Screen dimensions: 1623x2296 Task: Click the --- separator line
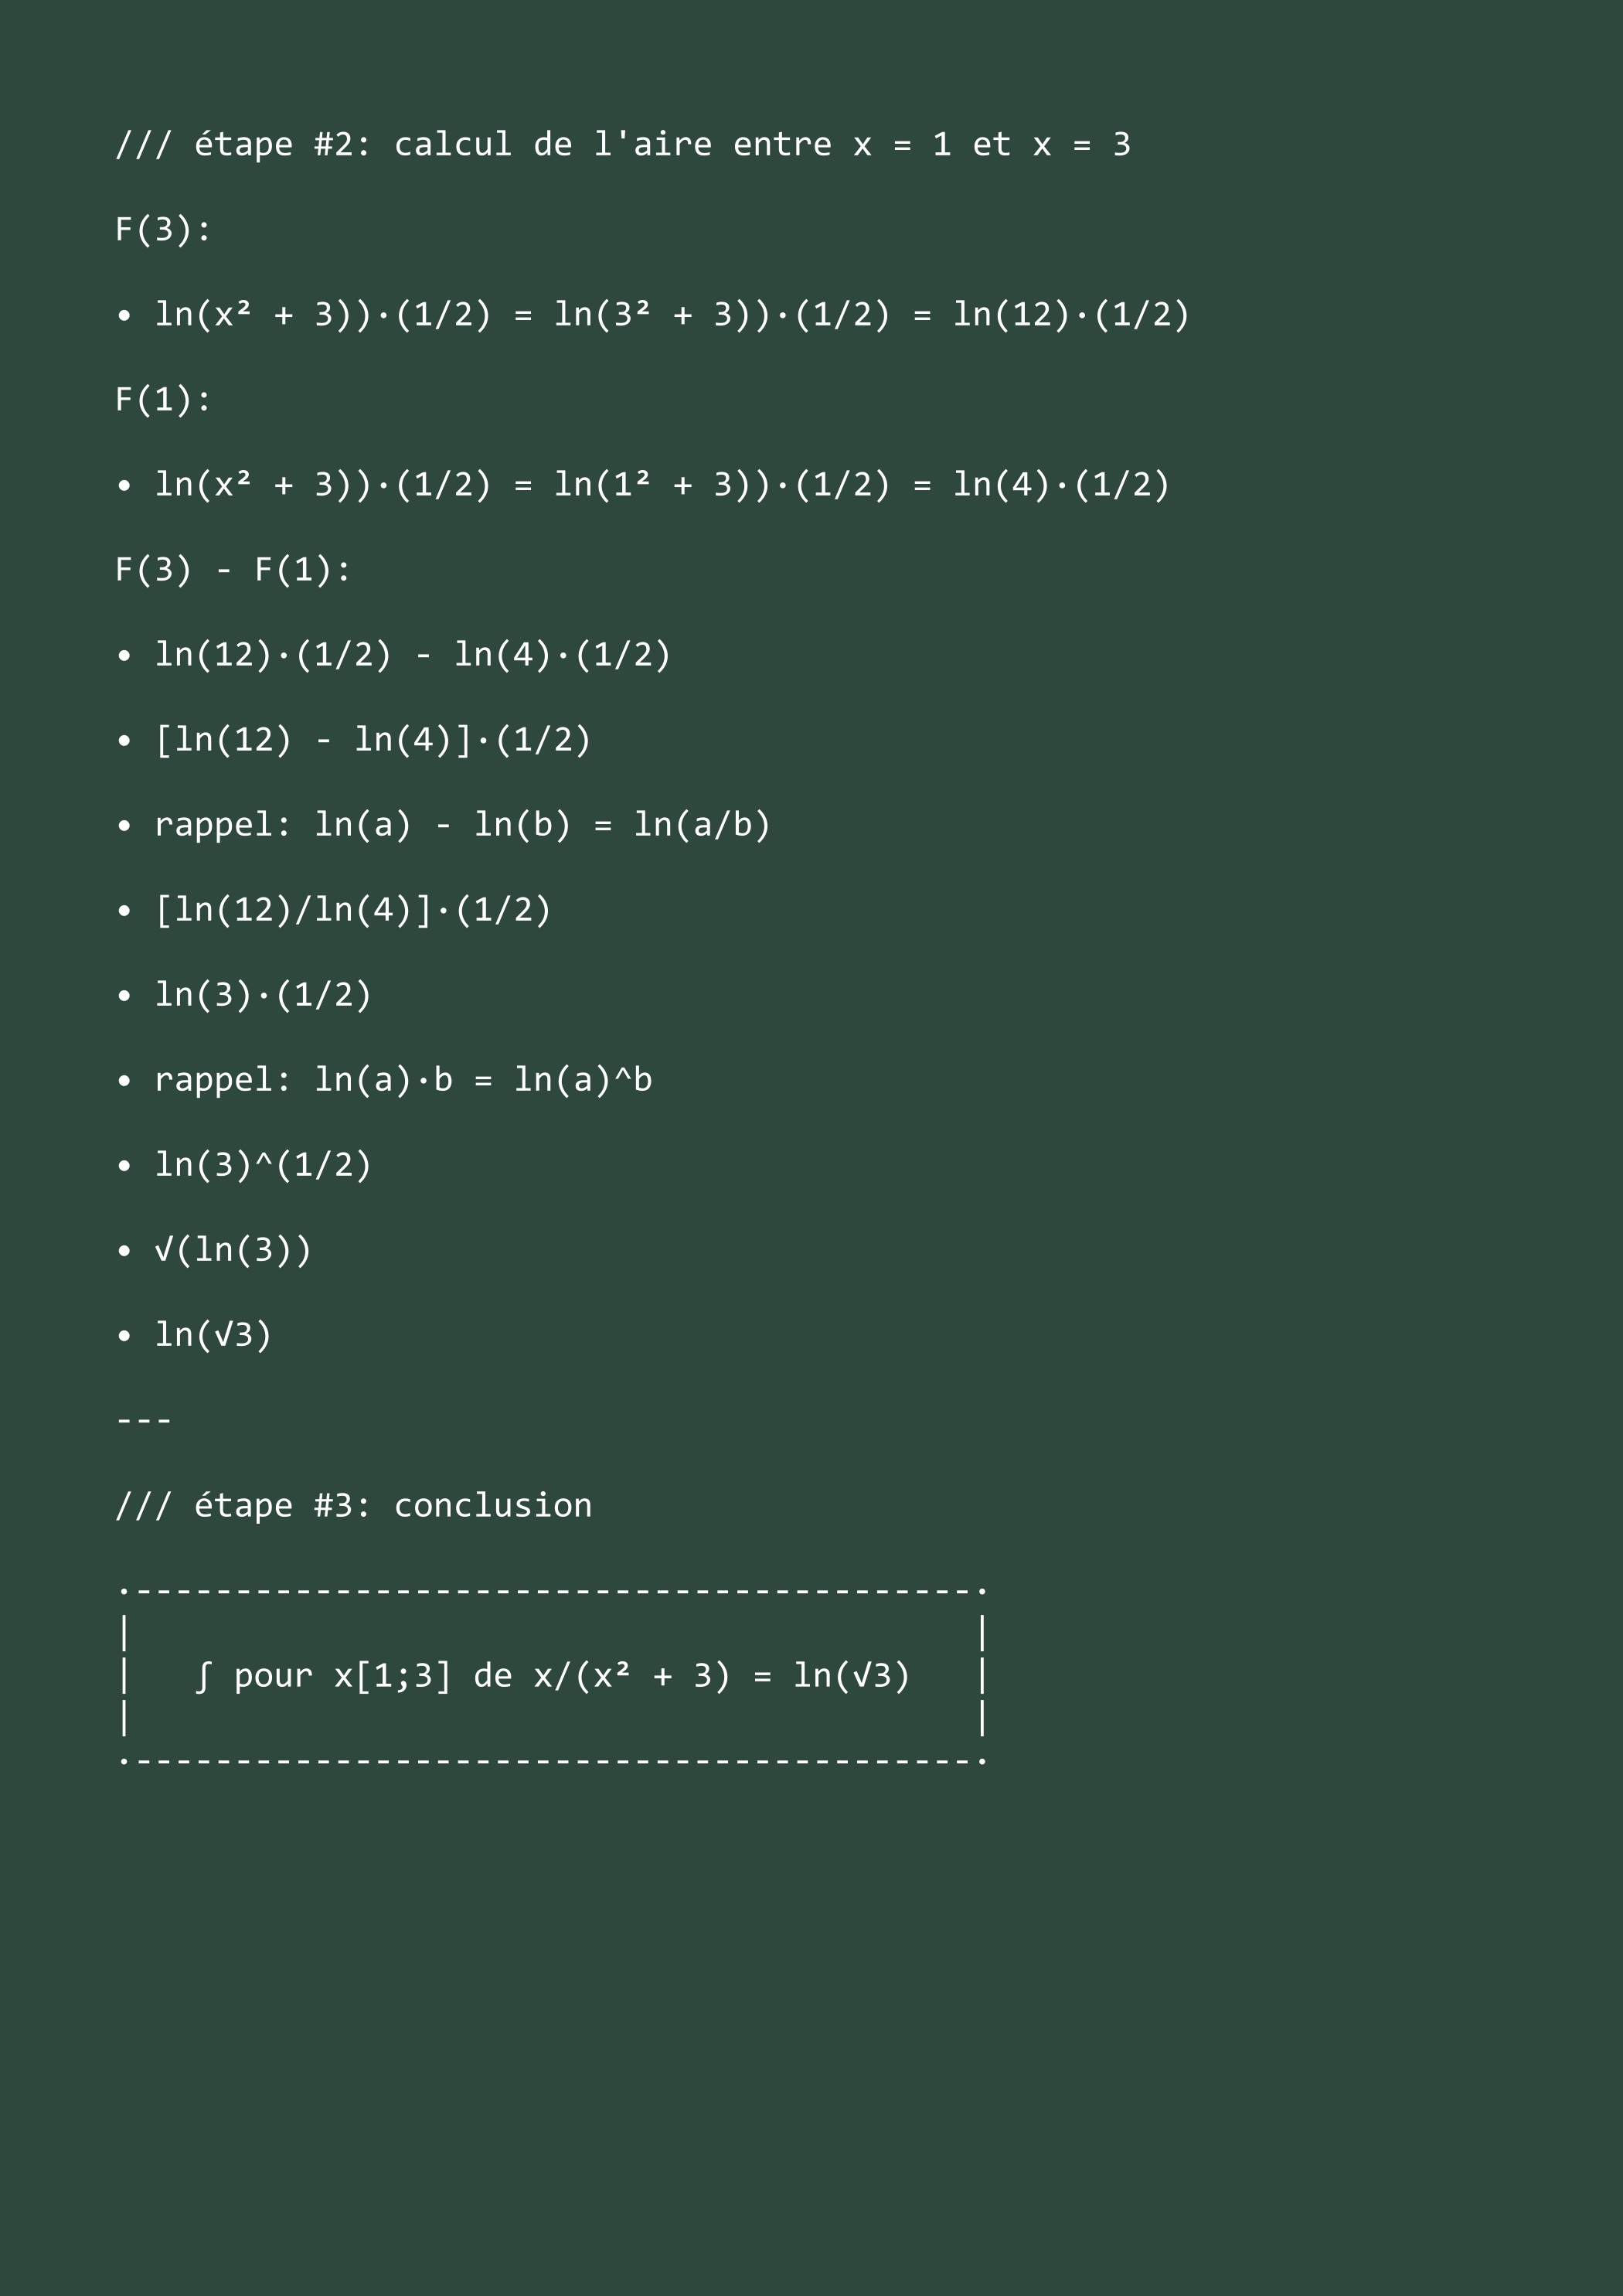(144, 1420)
